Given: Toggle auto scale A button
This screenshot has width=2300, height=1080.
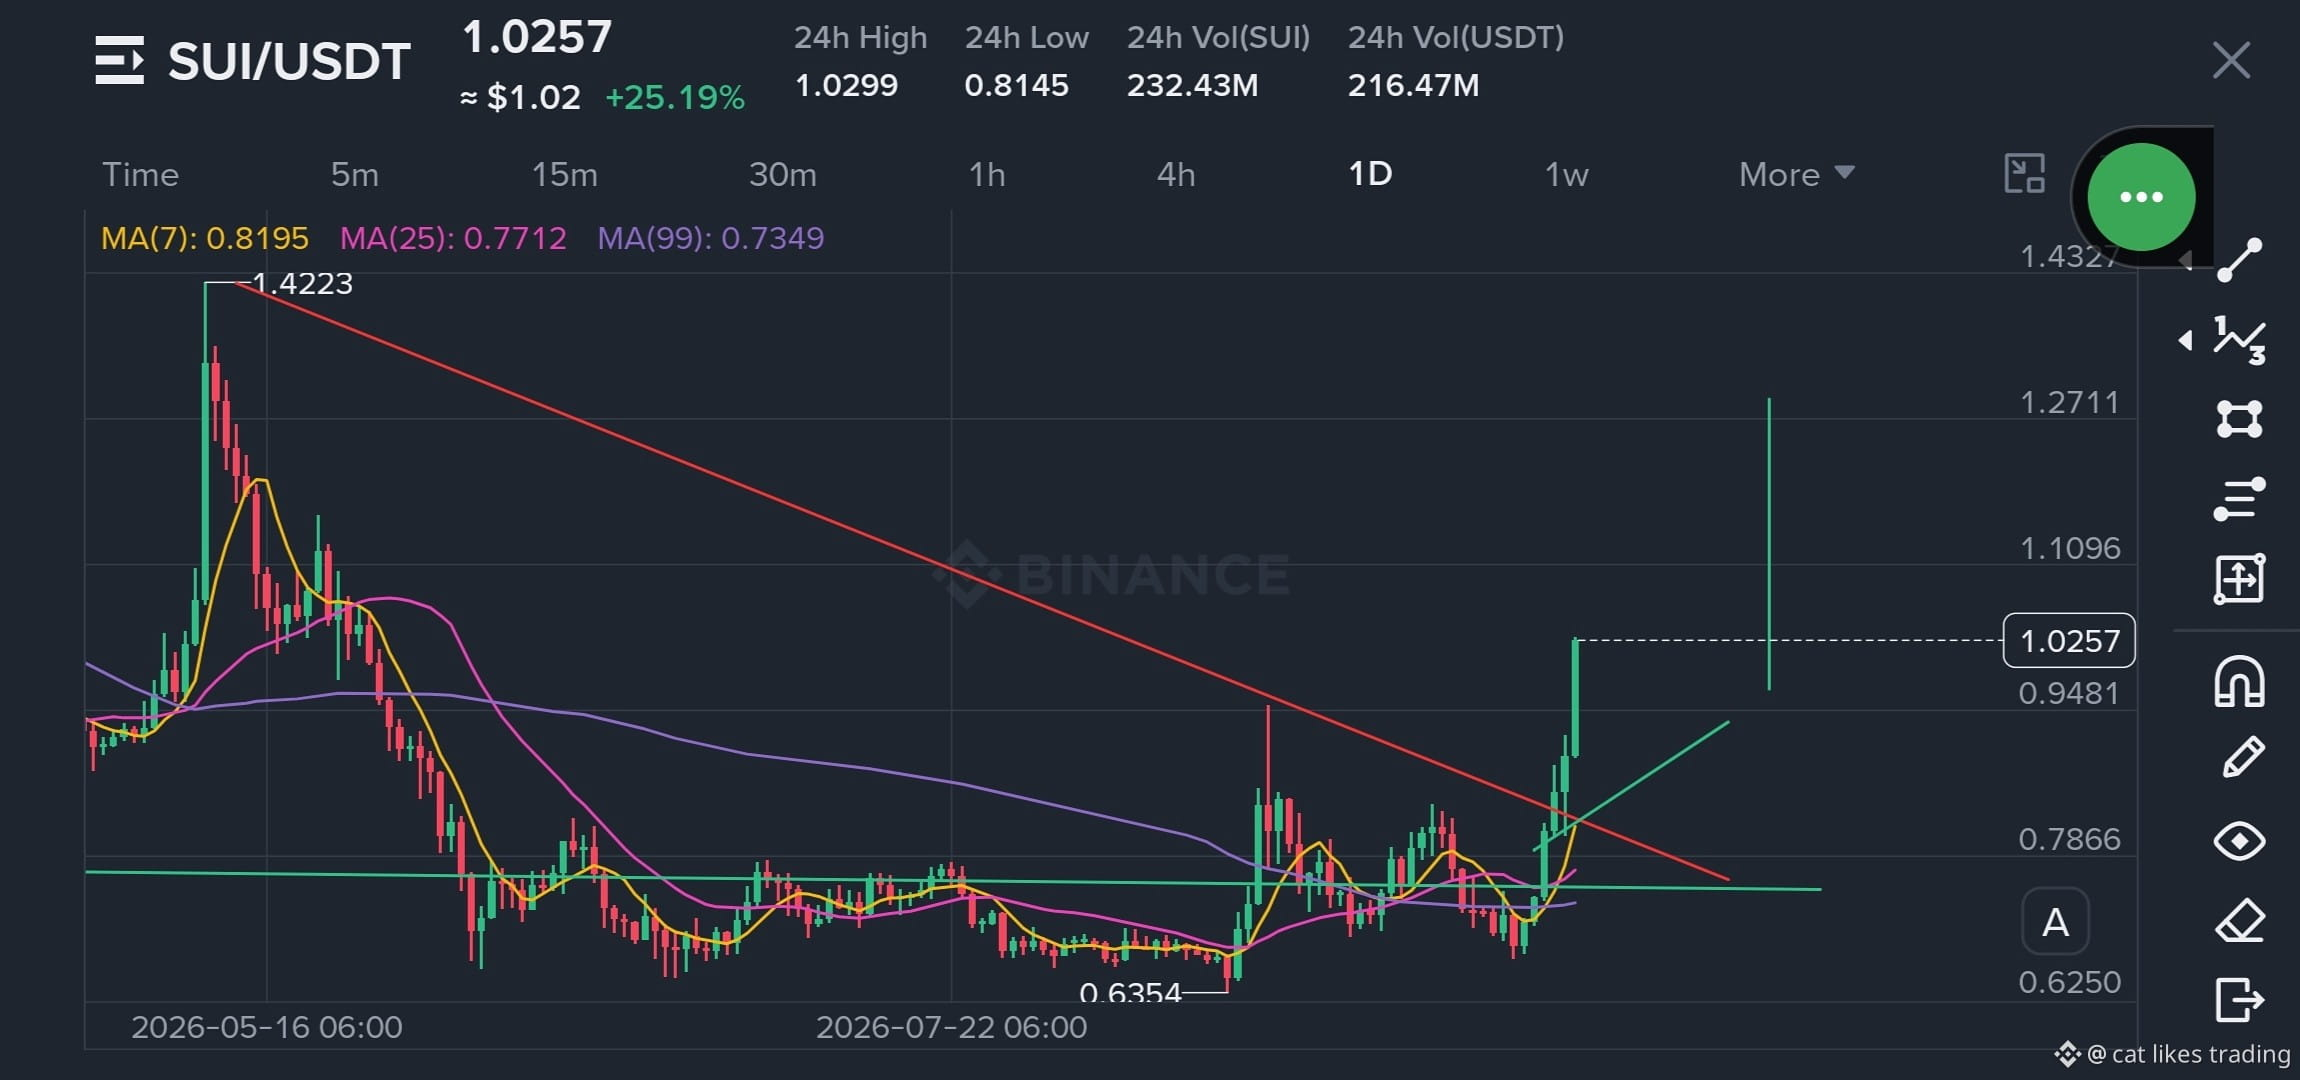Looking at the screenshot, I should click(x=2055, y=922).
